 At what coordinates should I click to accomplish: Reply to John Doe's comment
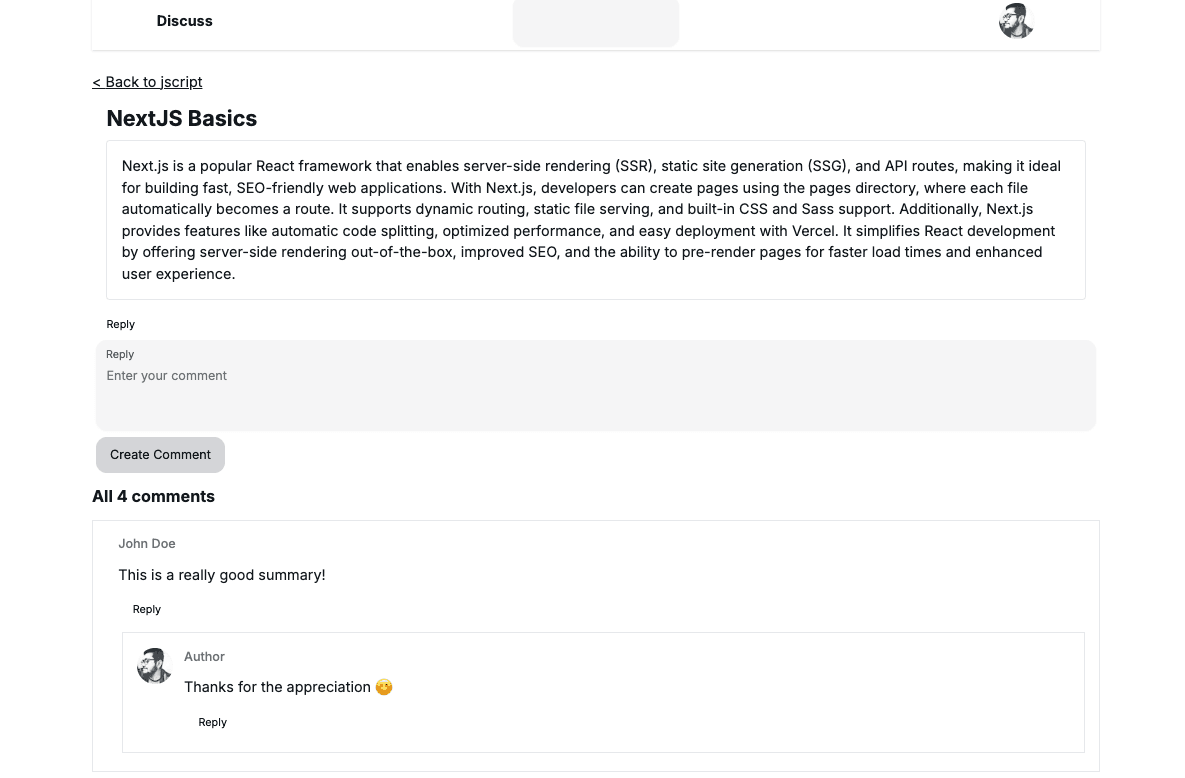[x=147, y=609]
